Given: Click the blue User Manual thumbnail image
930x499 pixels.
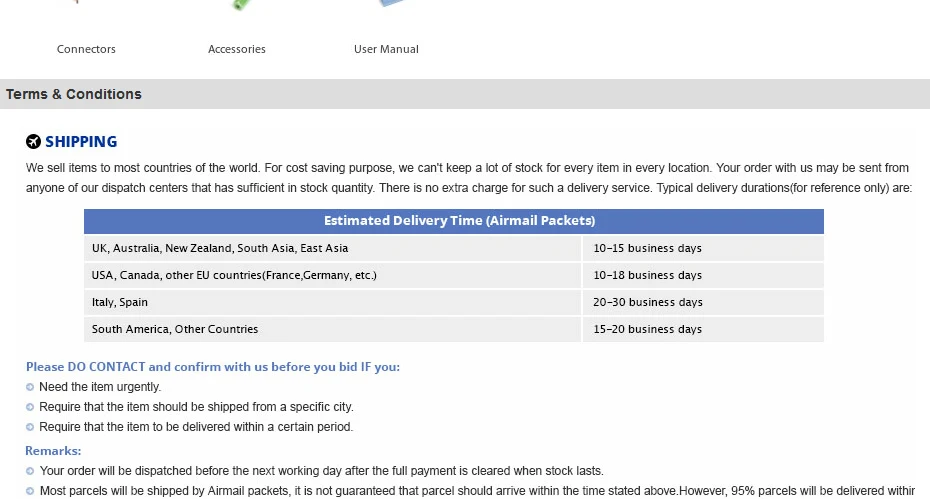Looking at the screenshot, I should (x=391, y=3).
